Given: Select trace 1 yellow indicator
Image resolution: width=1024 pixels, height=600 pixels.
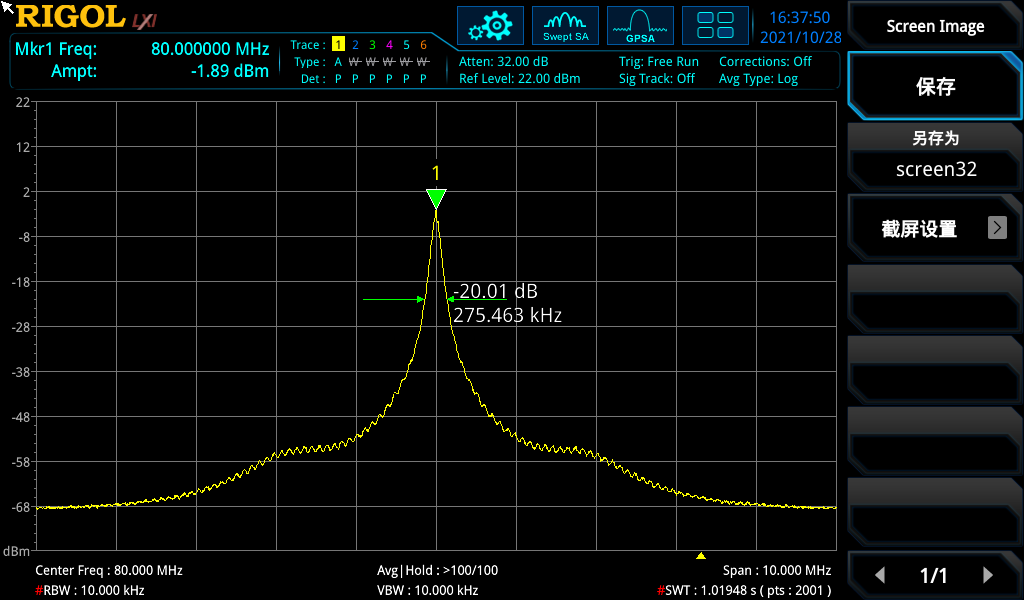Looking at the screenshot, I should pos(338,45).
